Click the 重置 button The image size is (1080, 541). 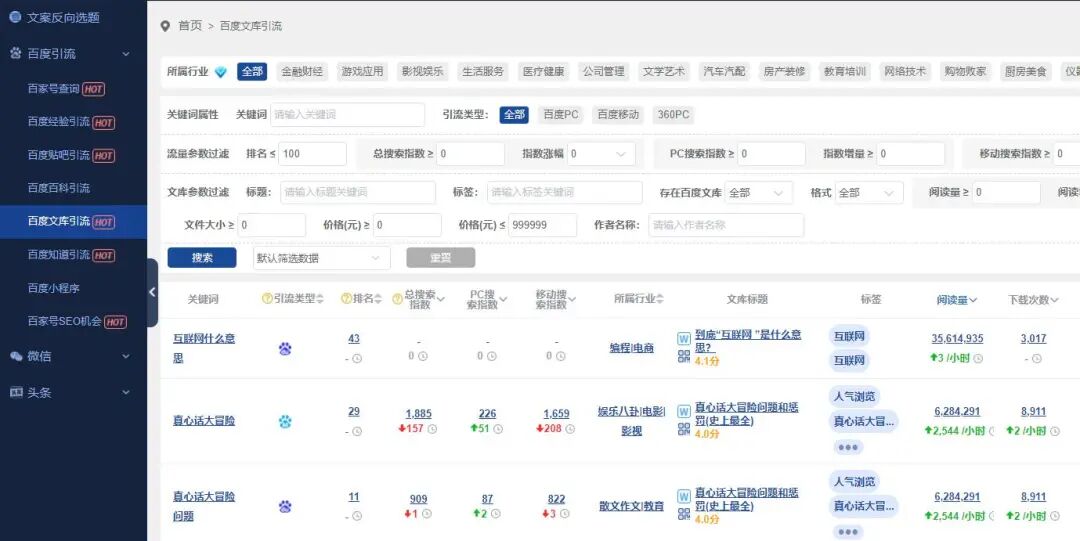click(441, 258)
